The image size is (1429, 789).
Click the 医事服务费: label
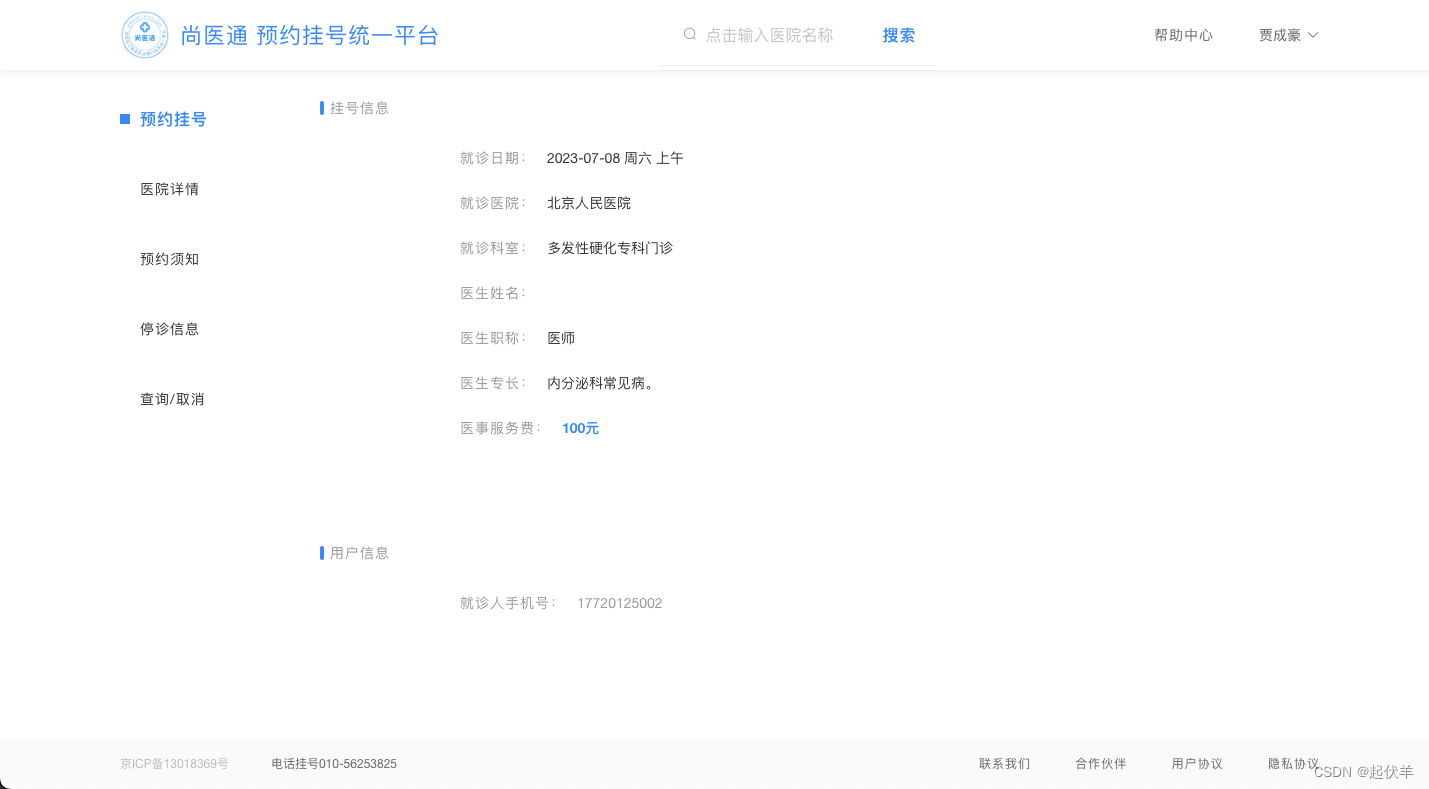(x=501, y=428)
